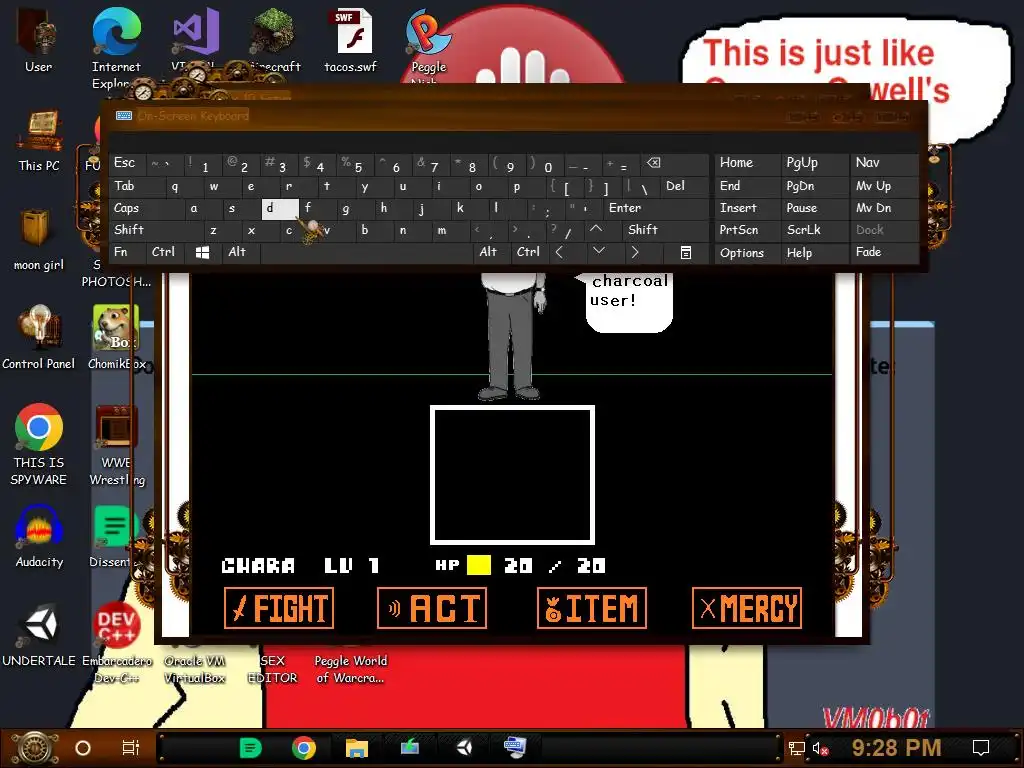Open the muted volume tray icon

820,748
